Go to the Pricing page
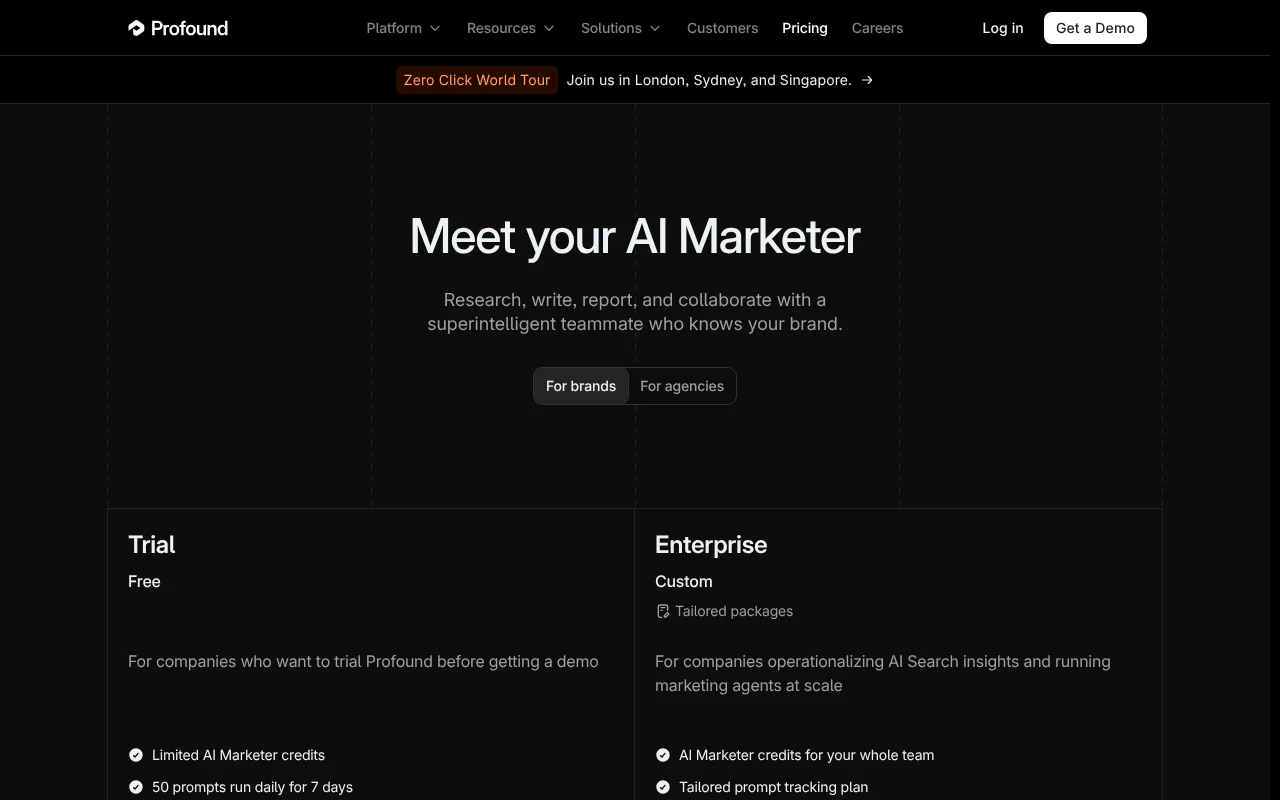Viewport: 1280px width, 800px height. click(x=805, y=28)
